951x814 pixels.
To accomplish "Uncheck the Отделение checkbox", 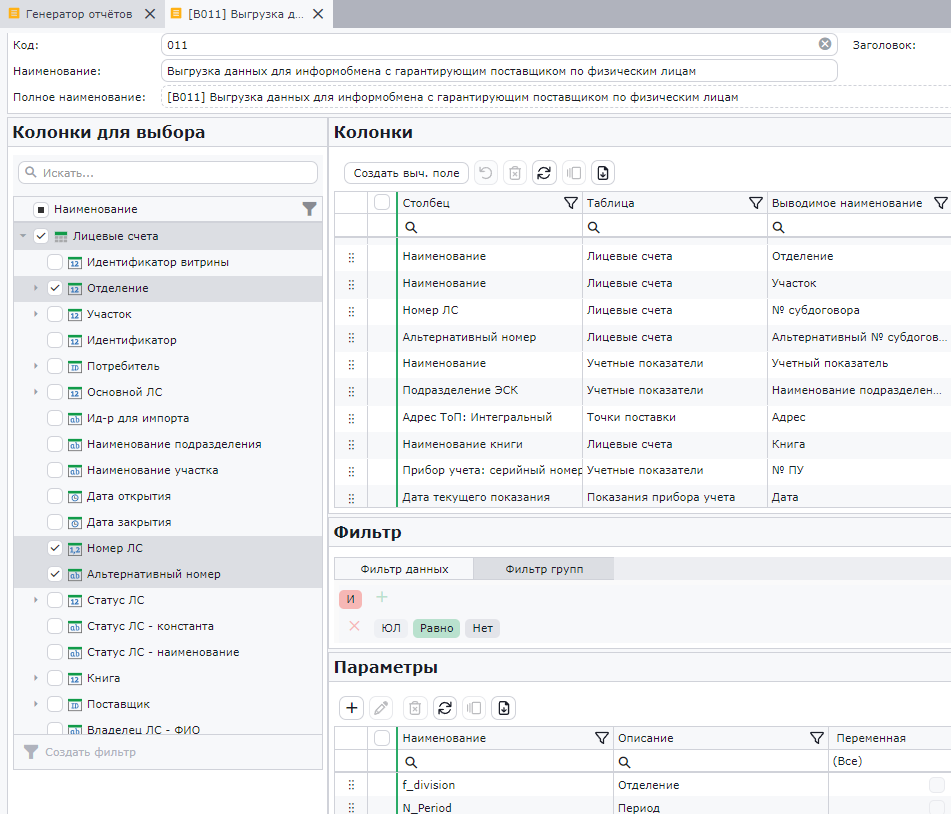I will (55, 288).
